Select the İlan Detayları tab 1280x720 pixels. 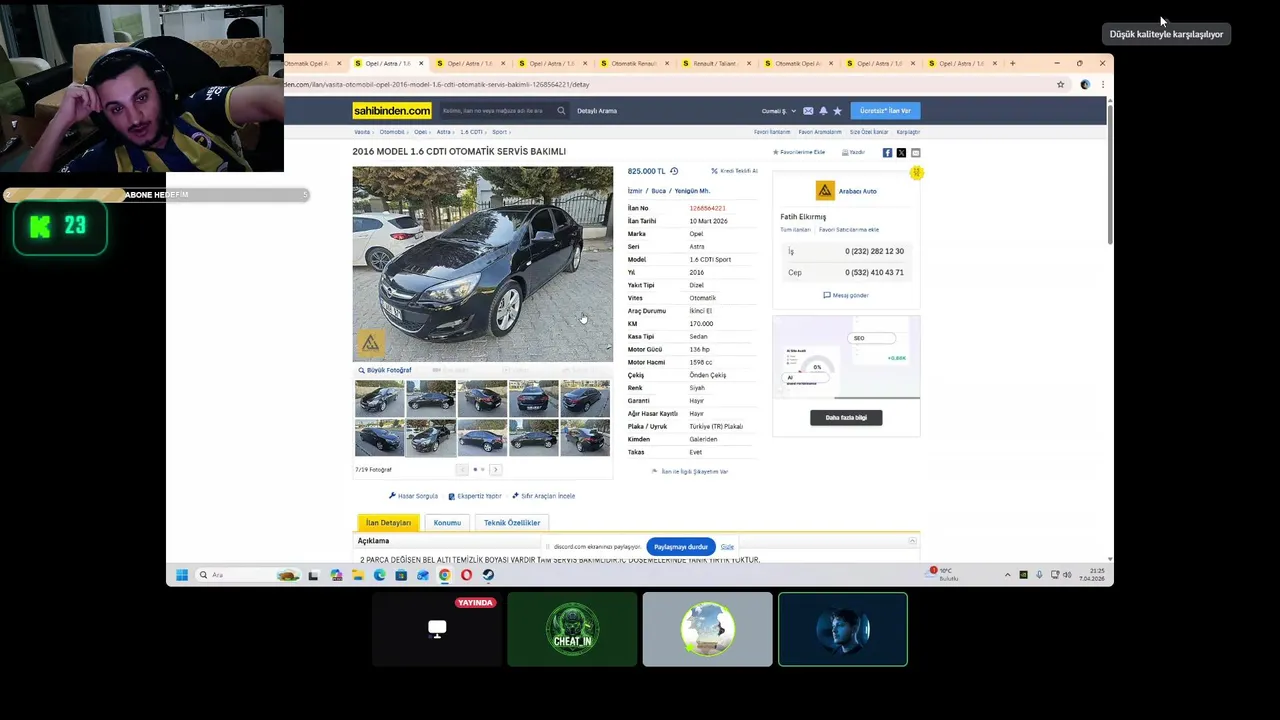coord(388,523)
